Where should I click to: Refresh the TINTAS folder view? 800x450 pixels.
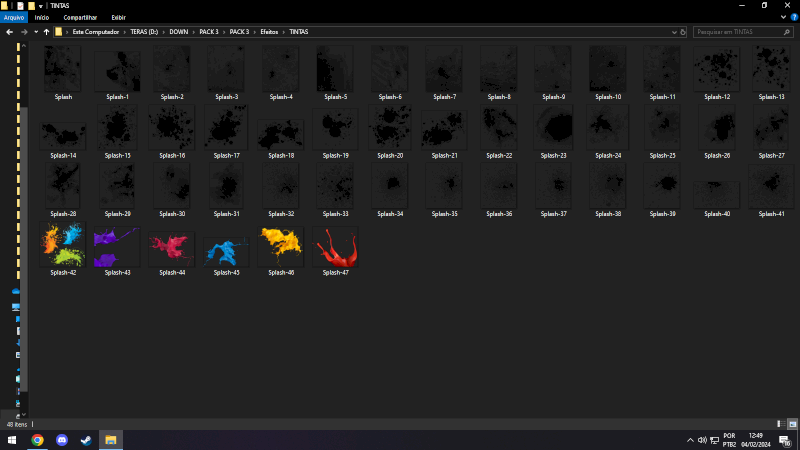click(682, 32)
